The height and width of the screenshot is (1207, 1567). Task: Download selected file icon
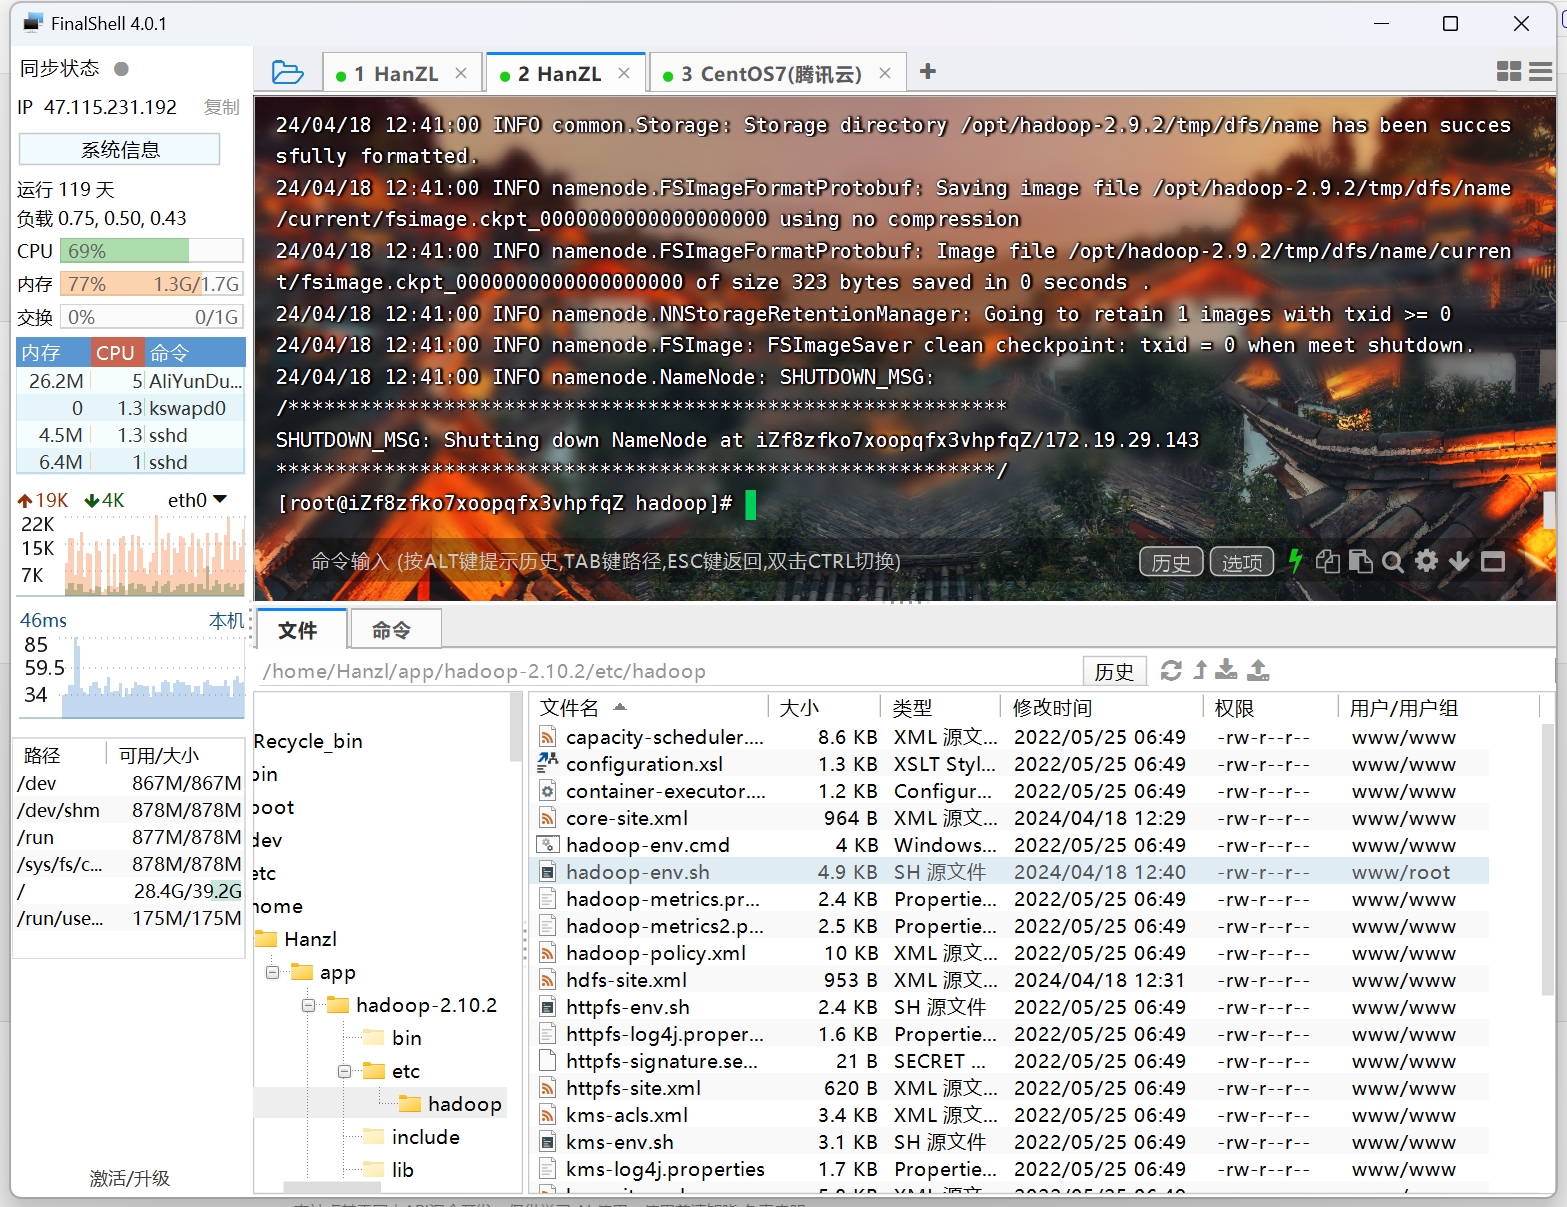click(1227, 670)
